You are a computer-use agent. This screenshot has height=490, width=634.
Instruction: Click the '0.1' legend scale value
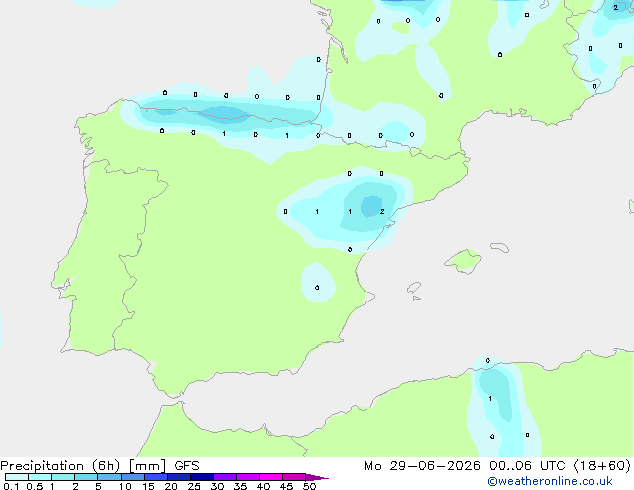[11, 486]
